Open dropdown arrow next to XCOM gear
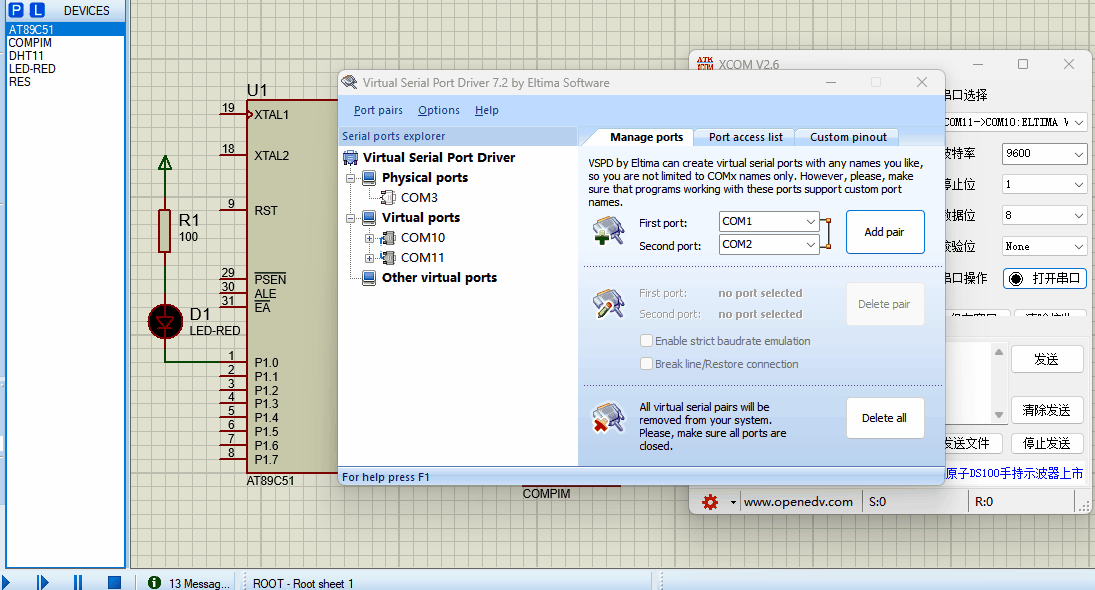The height and width of the screenshot is (590, 1095). [x=733, y=502]
